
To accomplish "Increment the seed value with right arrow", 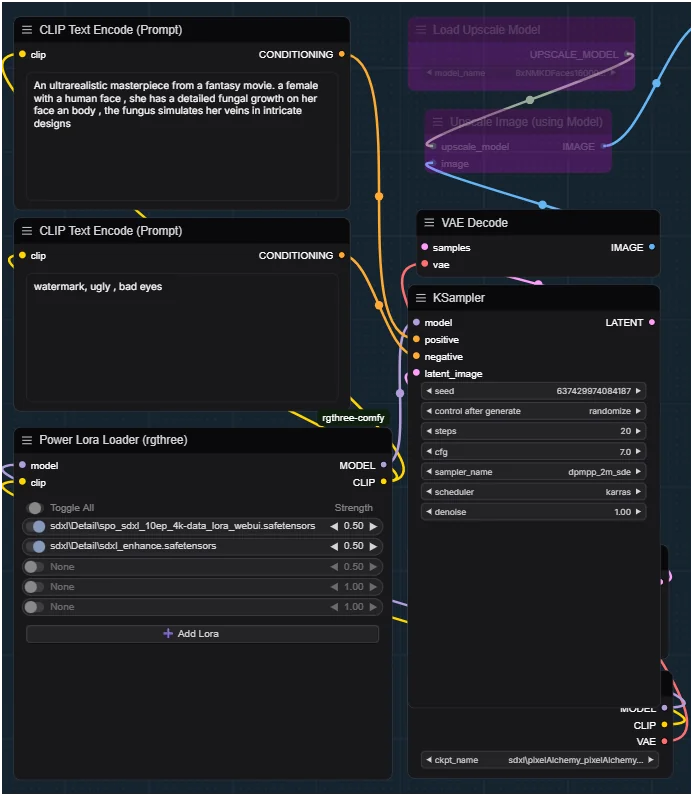I will coord(638,391).
